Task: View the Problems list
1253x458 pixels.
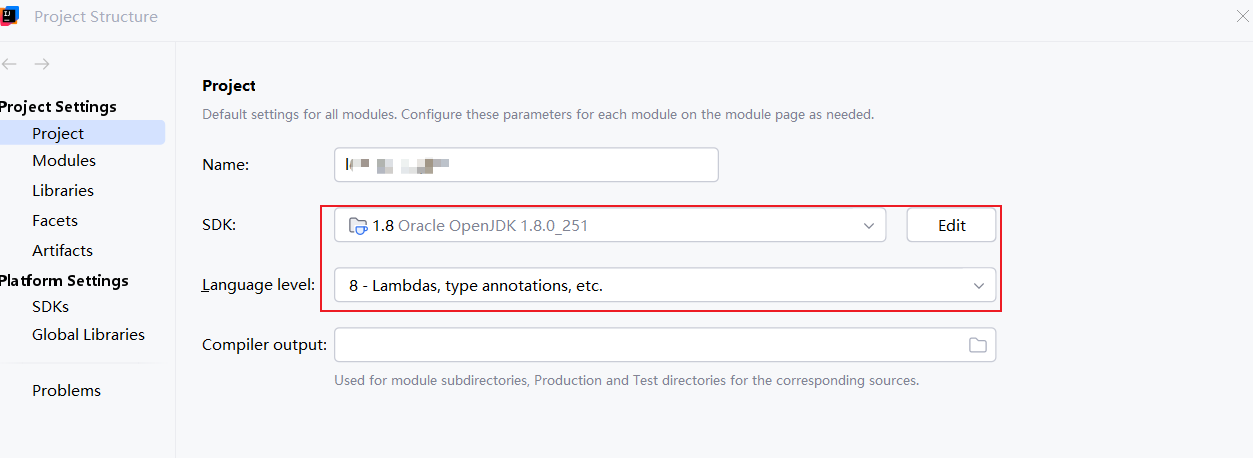Action: [66, 391]
